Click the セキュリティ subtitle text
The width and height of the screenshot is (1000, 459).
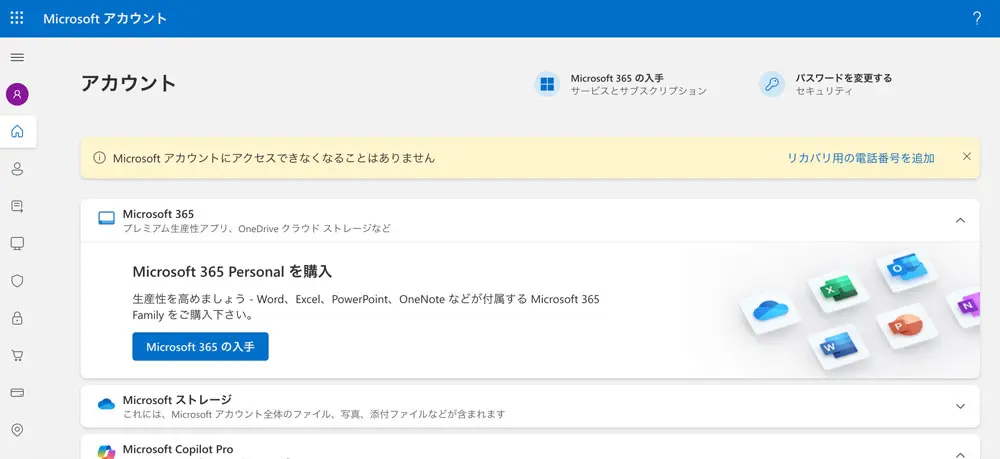pos(823,91)
